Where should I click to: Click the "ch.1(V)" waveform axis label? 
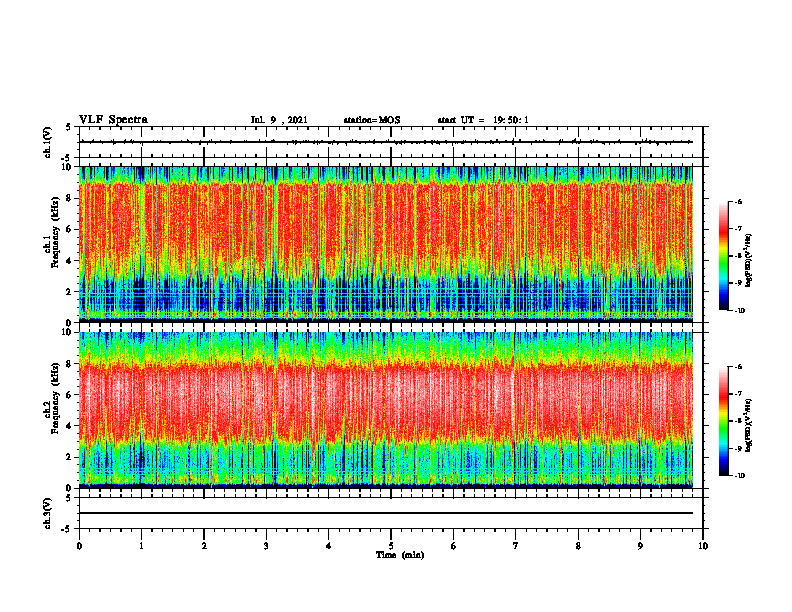tap(48, 142)
